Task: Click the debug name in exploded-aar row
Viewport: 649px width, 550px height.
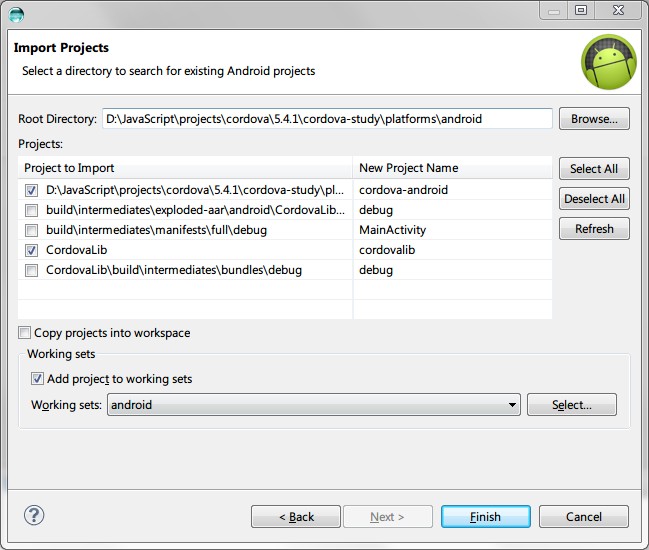Action: tap(376, 210)
